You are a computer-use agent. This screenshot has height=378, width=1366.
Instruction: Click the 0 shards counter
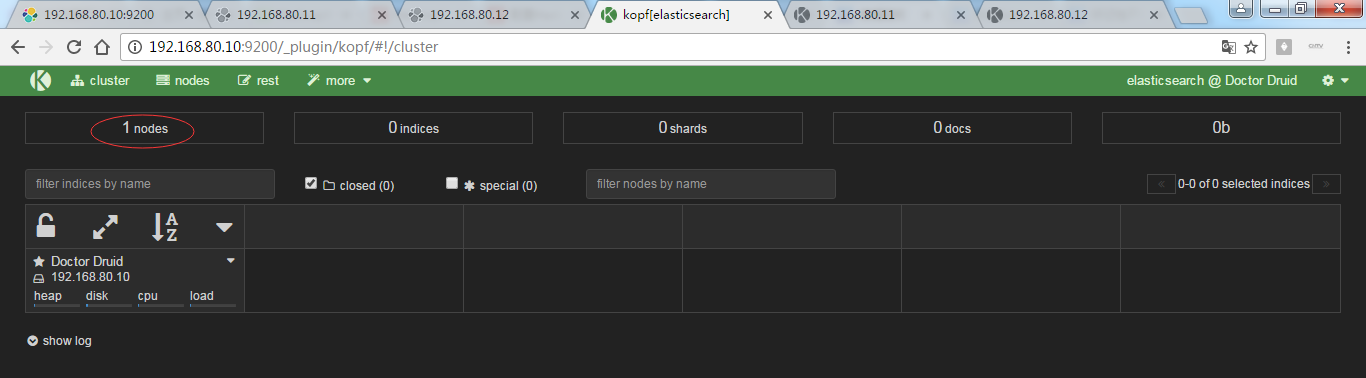coord(683,128)
